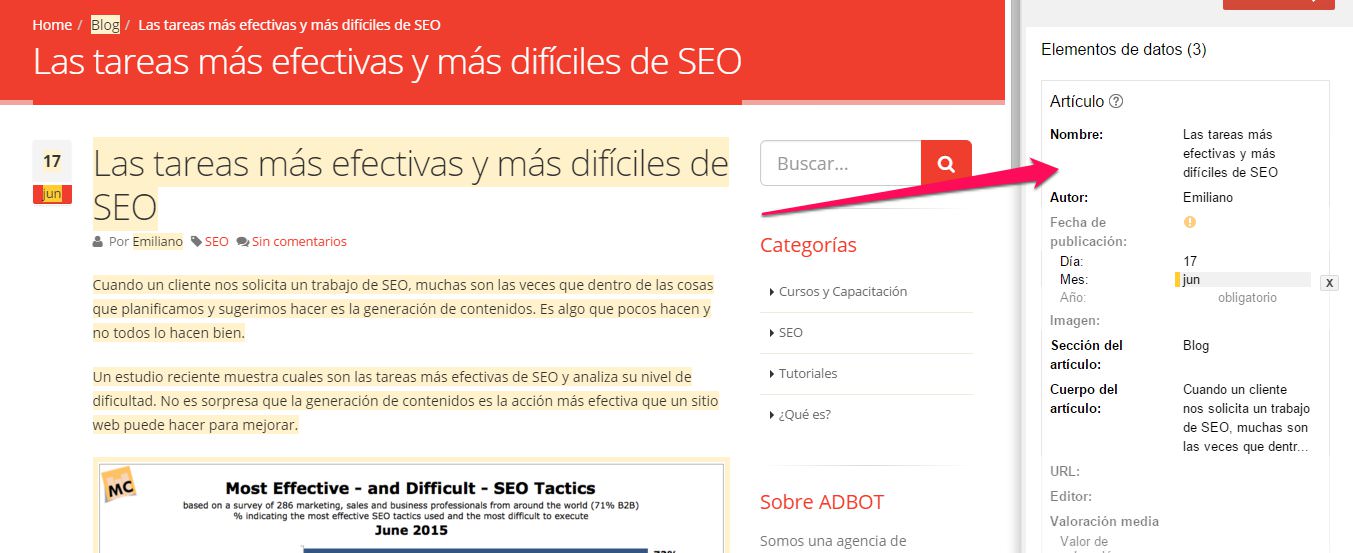Click the red search magnifier button
The height and width of the screenshot is (553, 1353).
[946, 163]
